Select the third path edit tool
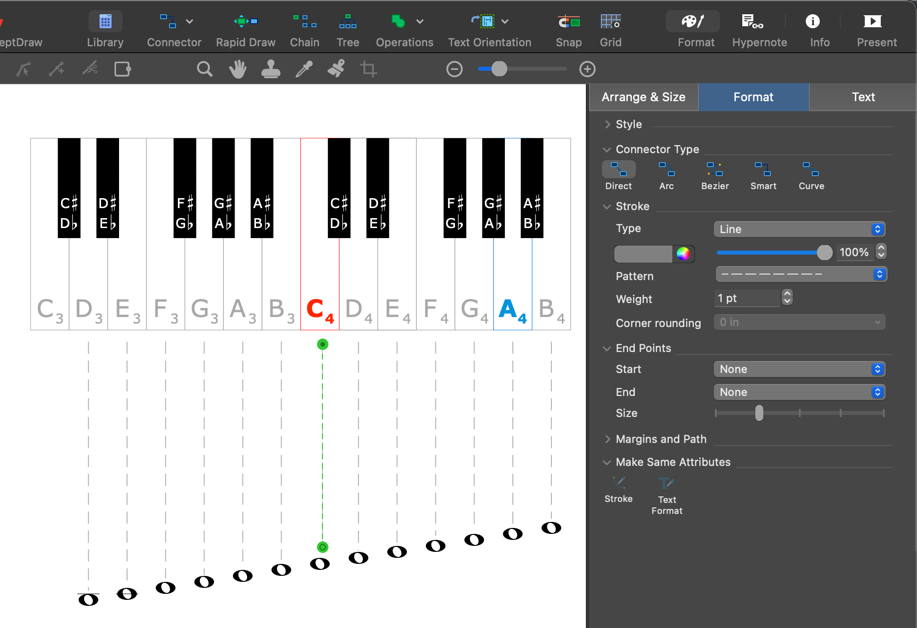This screenshot has width=917, height=628. pos(89,69)
